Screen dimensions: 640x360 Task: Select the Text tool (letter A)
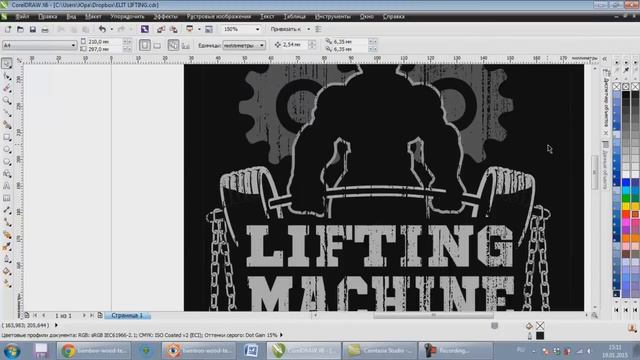[x=7, y=186]
